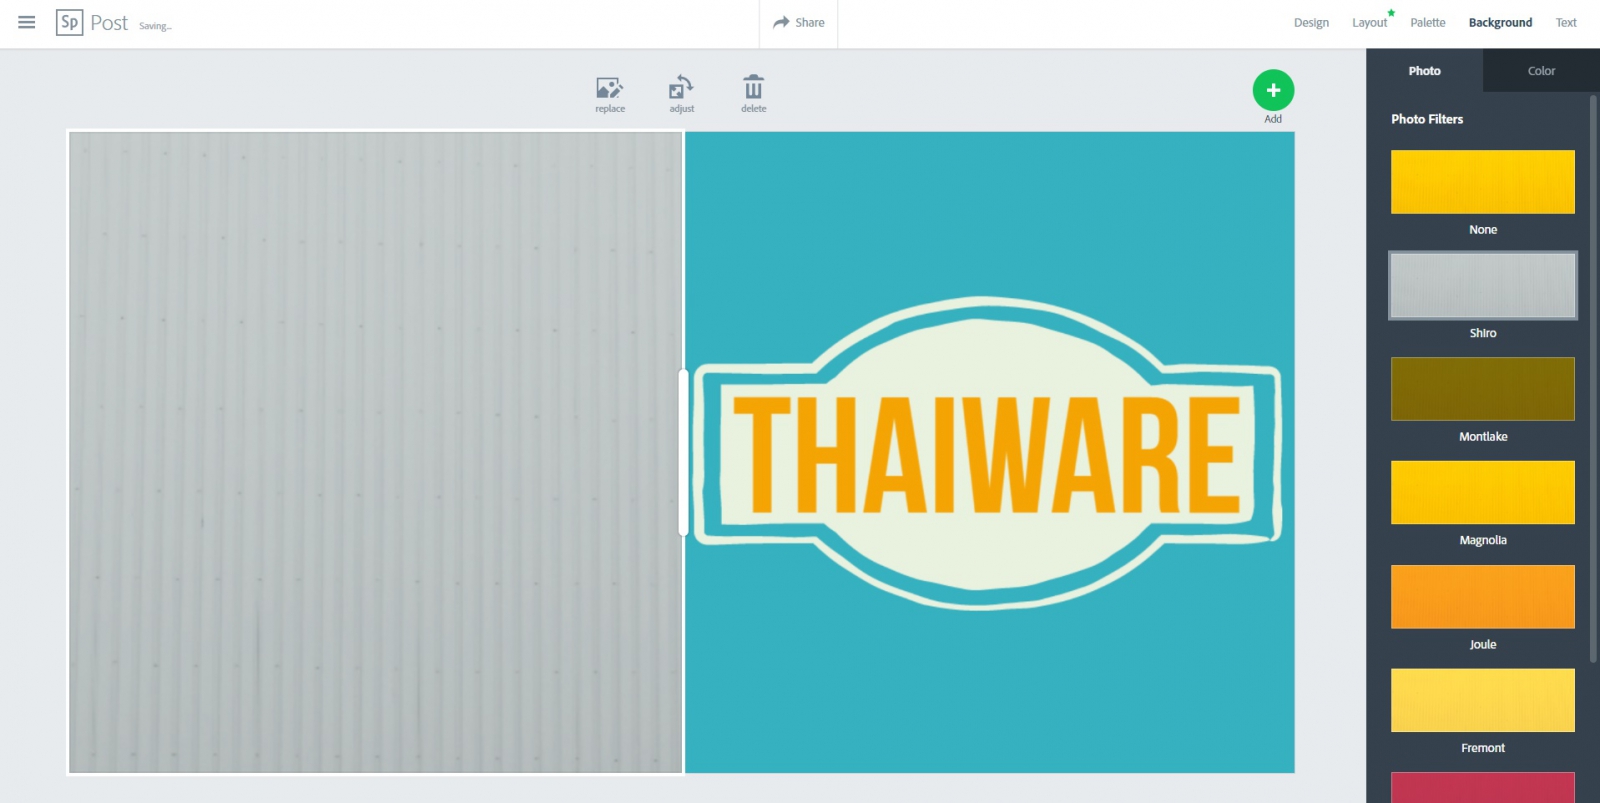Viewport: 1600px width, 803px height.
Task: Switch to the Photo sub-tab
Action: coord(1424,71)
